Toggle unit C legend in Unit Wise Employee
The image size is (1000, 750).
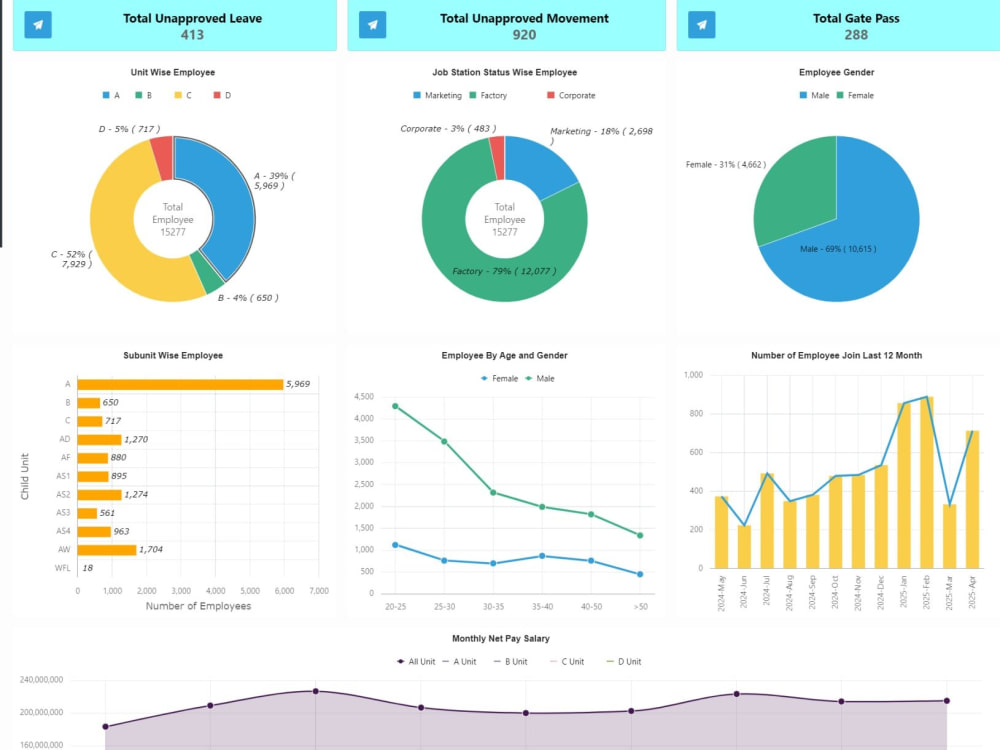[x=183, y=95]
